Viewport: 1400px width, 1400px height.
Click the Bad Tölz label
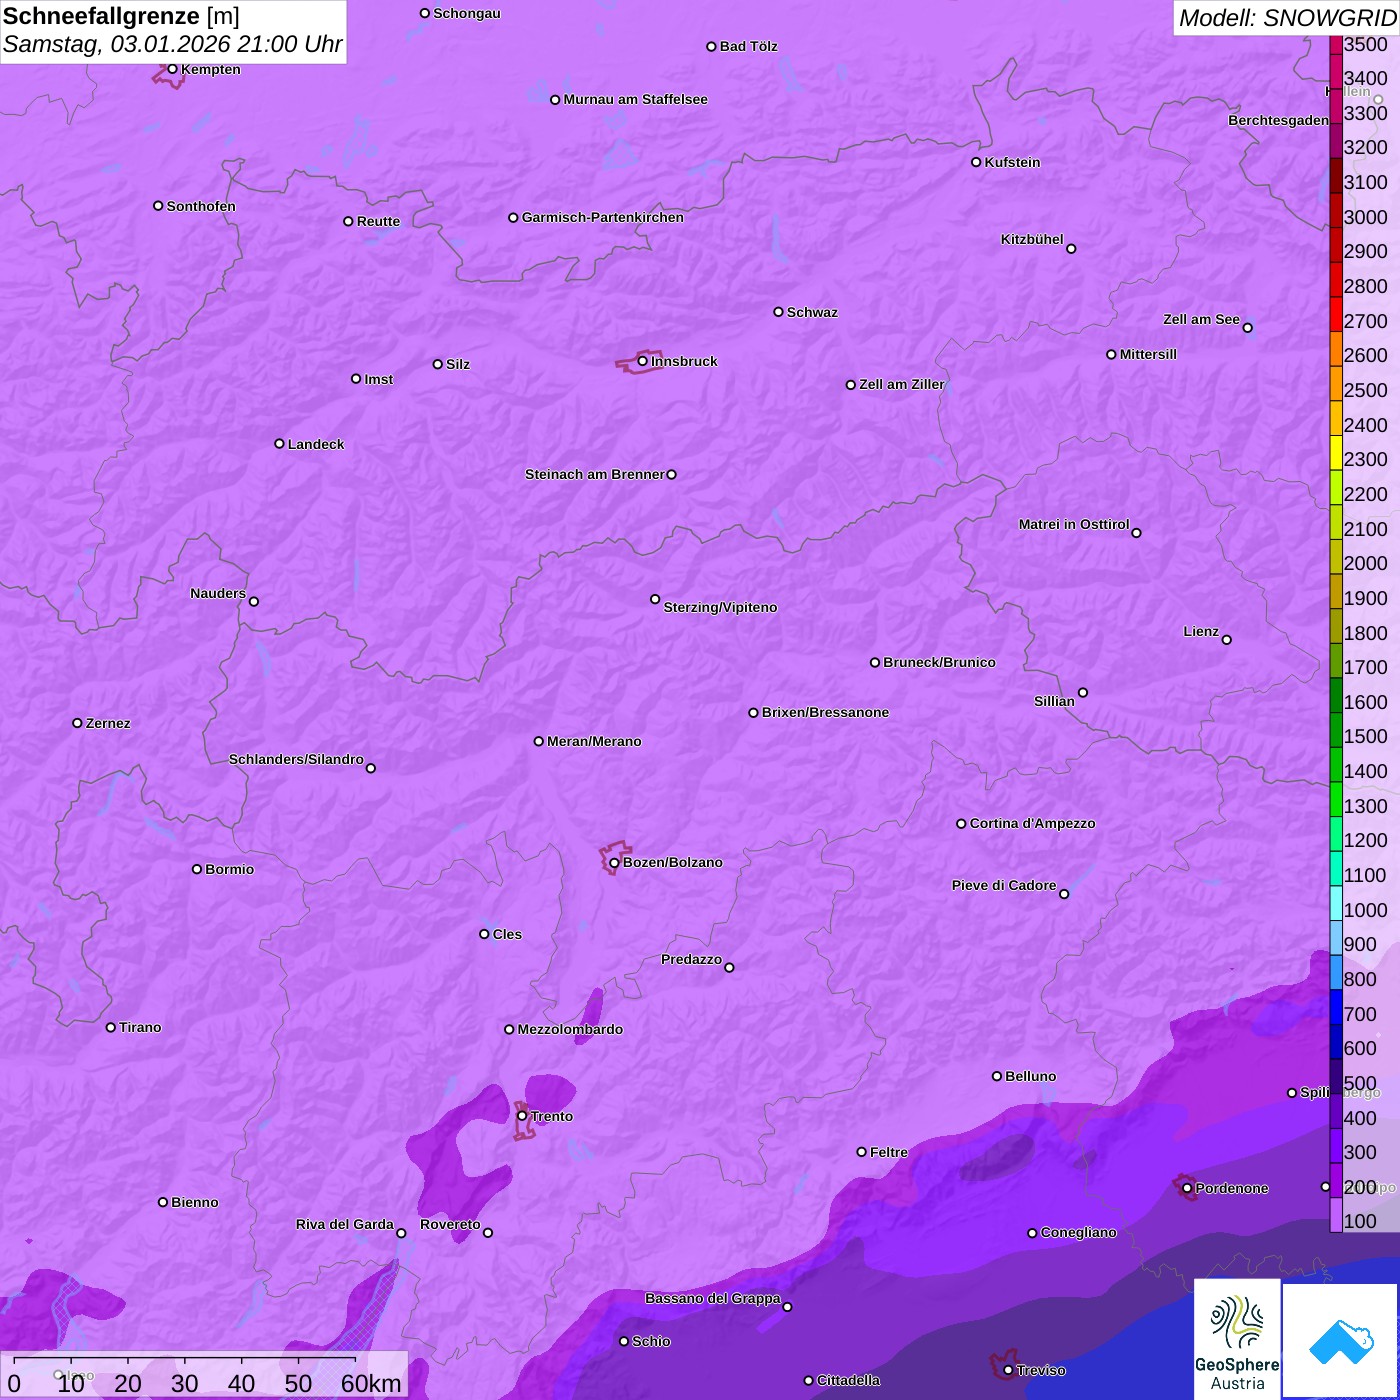748,46
